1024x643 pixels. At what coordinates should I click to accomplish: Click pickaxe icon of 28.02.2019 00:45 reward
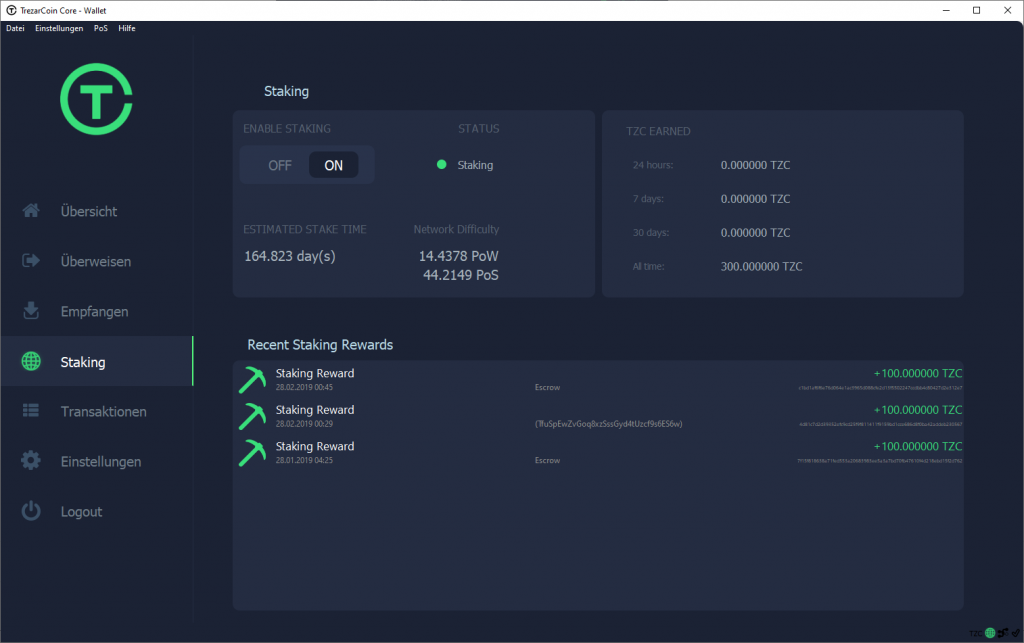coord(253,380)
